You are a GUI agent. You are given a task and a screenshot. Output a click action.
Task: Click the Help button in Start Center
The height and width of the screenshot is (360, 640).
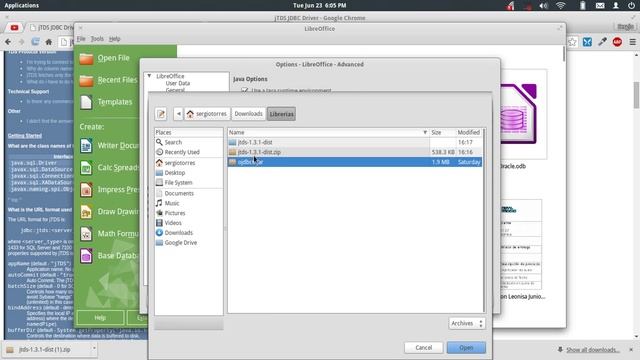point(100,317)
